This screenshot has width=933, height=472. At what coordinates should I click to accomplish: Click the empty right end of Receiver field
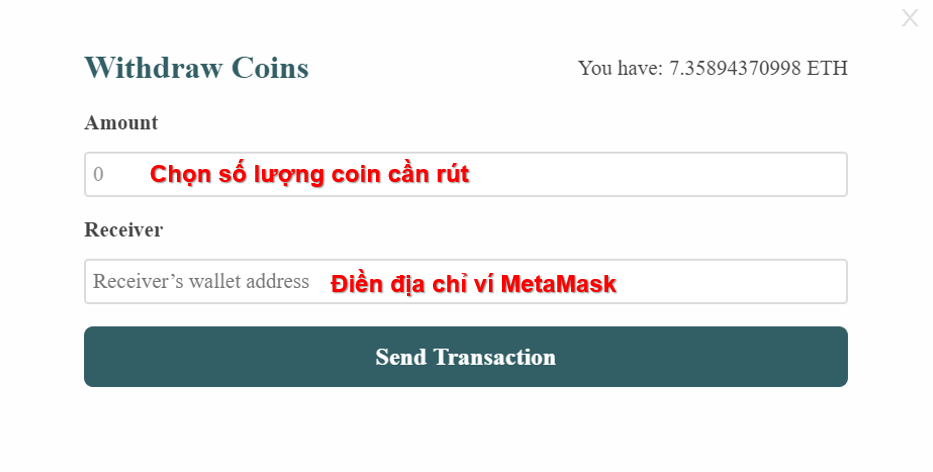(x=732, y=282)
